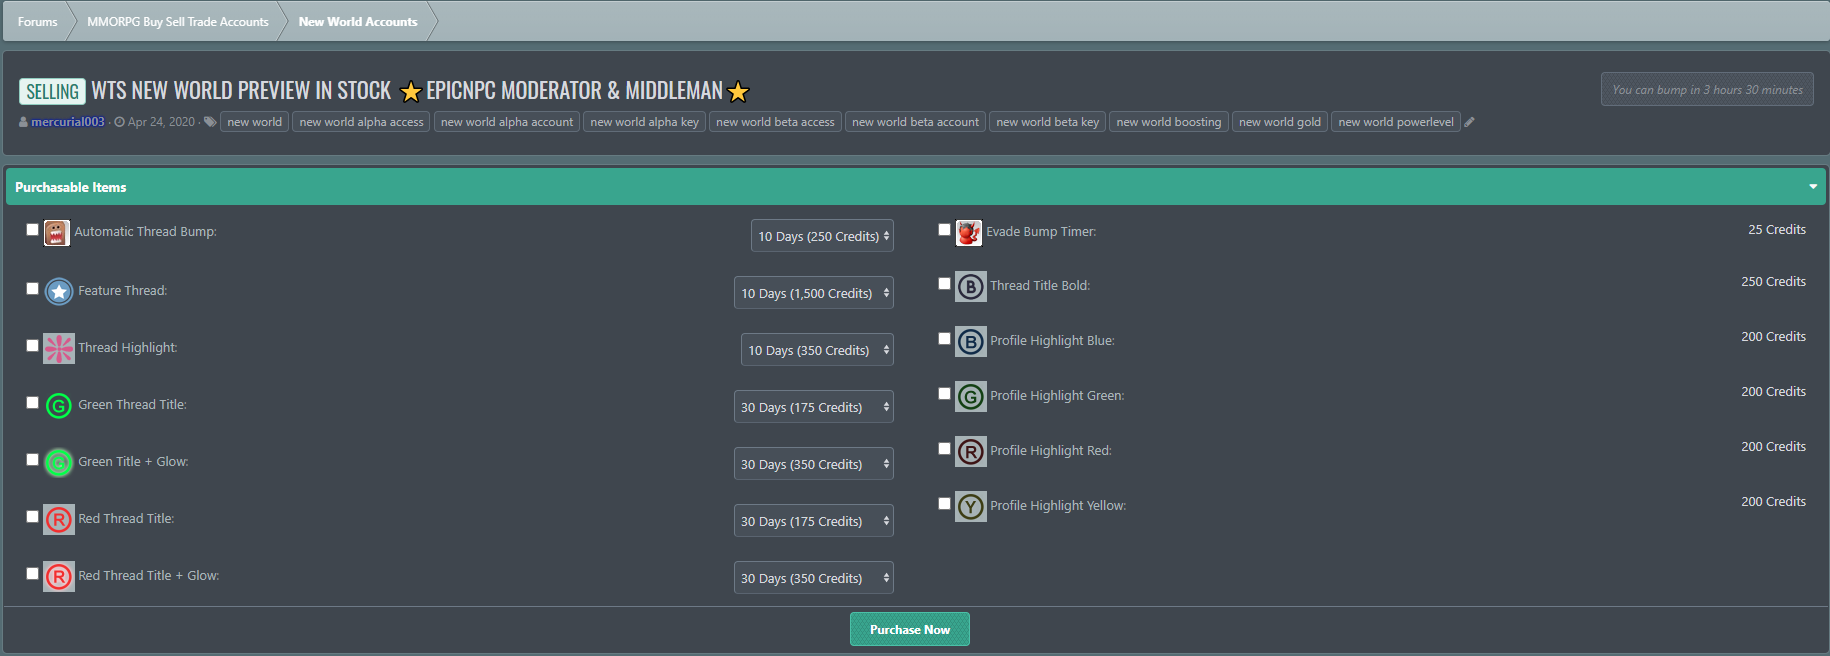Click the "new world alpha key" tag
This screenshot has width=1830, height=656.
[x=644, y=122]
